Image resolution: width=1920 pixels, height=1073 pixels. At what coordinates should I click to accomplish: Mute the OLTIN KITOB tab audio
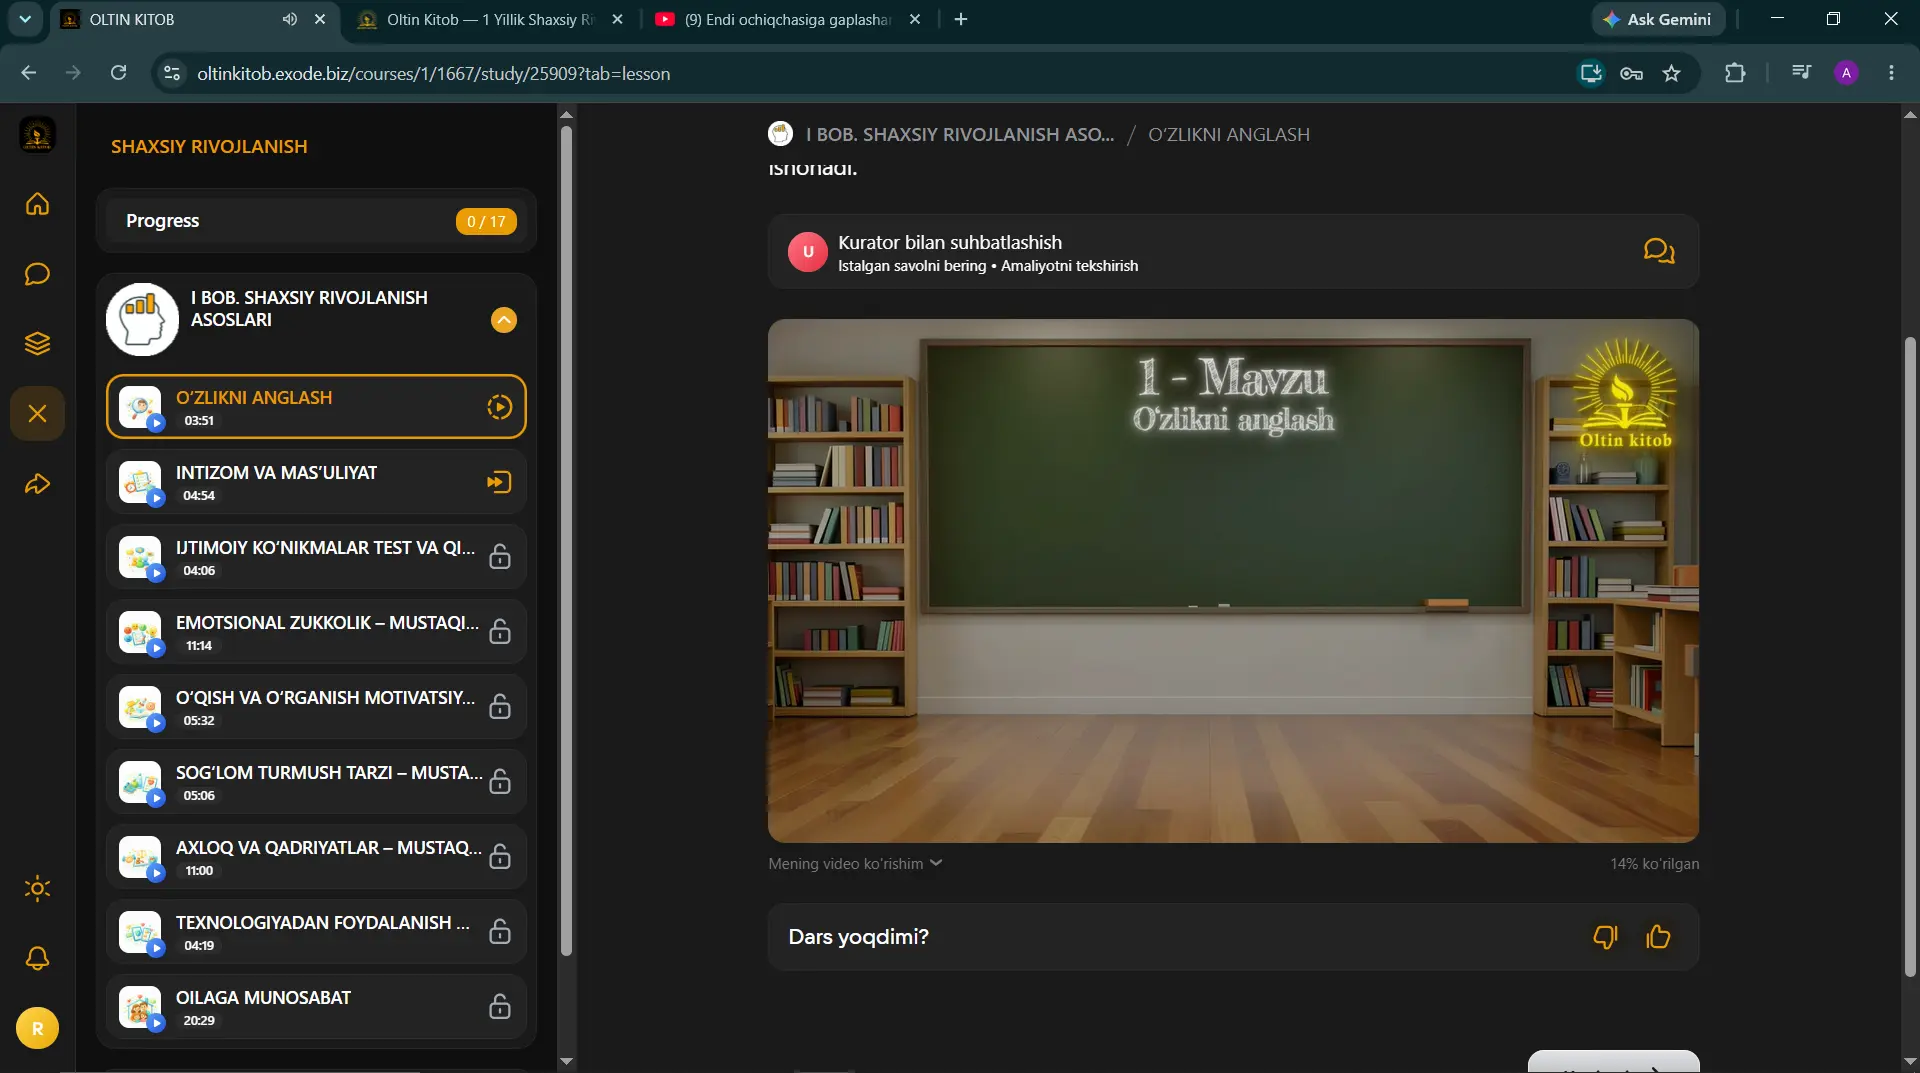289,19
